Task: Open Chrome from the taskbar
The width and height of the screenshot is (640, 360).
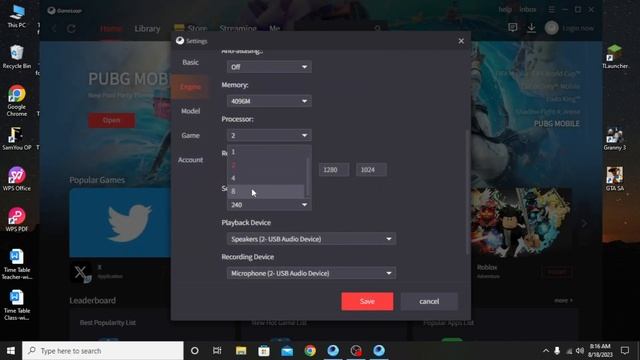Action: coord(310,351)
